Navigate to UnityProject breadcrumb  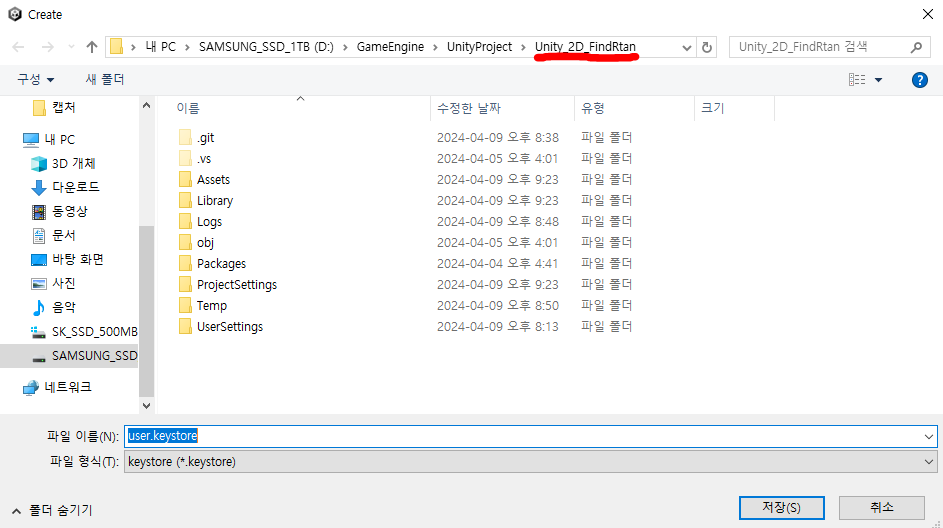479,47
